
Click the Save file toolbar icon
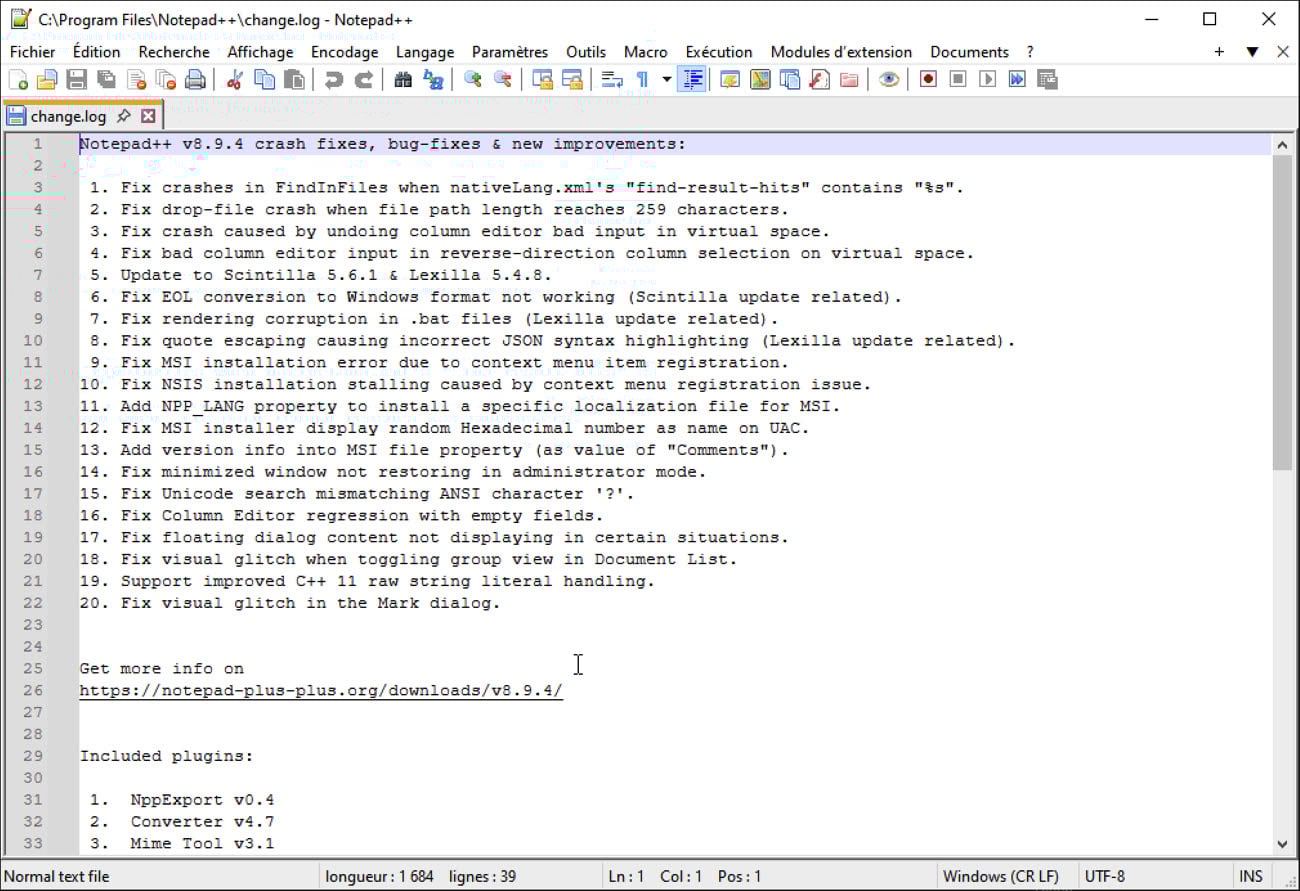(x=76, y=80)
